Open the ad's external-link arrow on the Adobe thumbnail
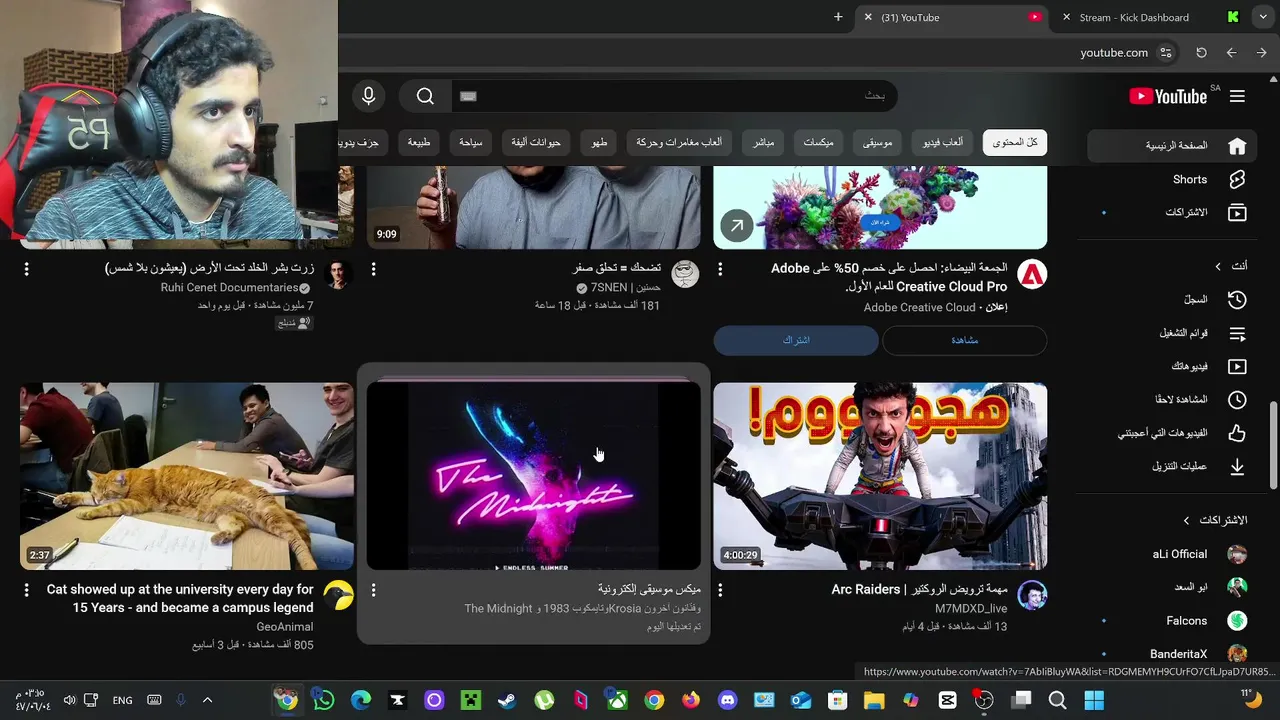1280x720 pixels. tap(737, 226)
